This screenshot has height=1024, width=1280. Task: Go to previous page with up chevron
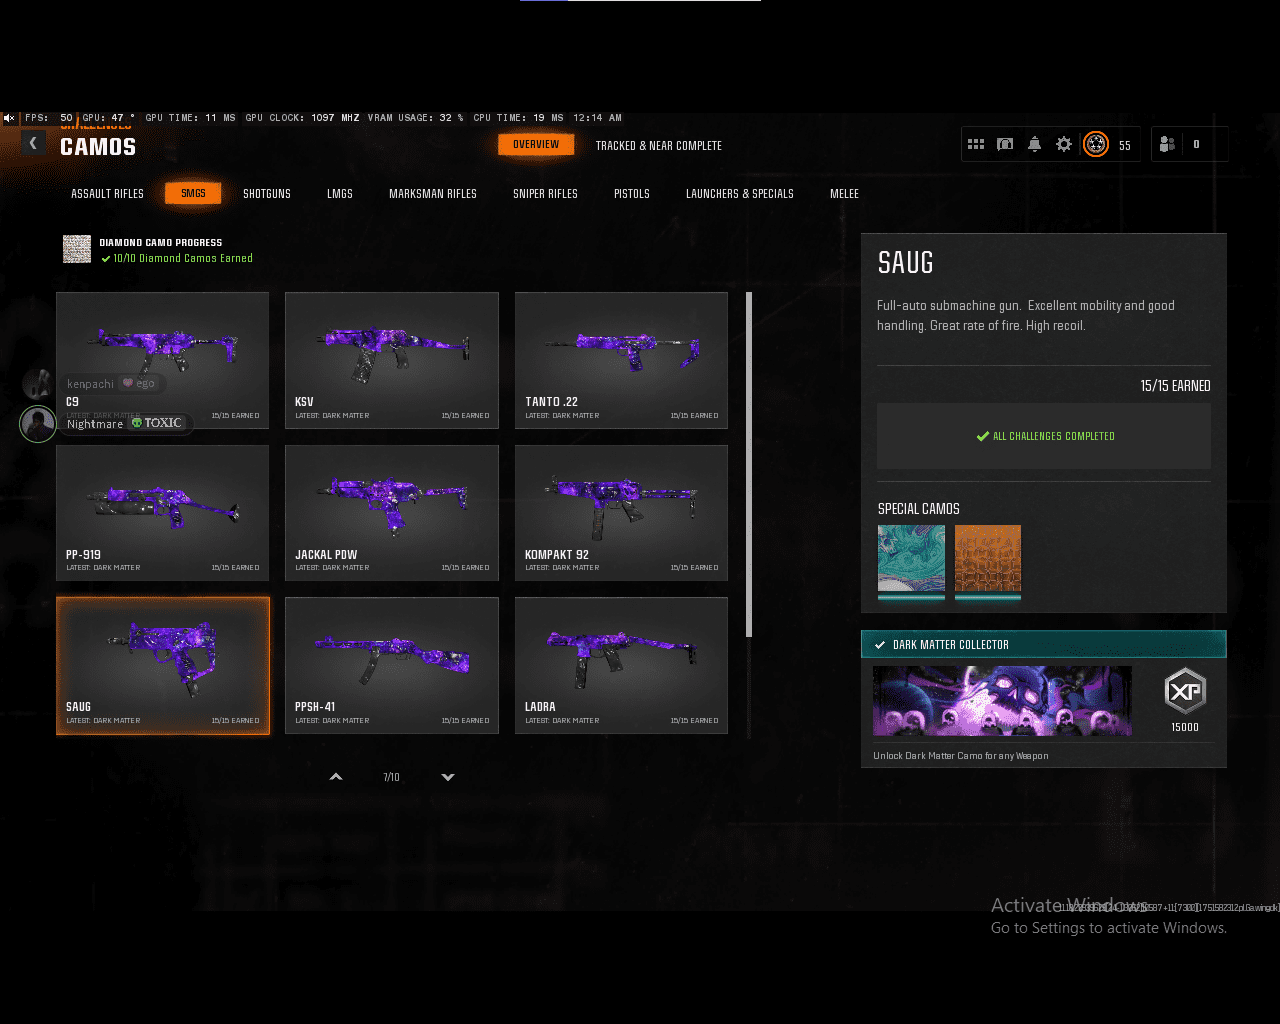(336, 777)
